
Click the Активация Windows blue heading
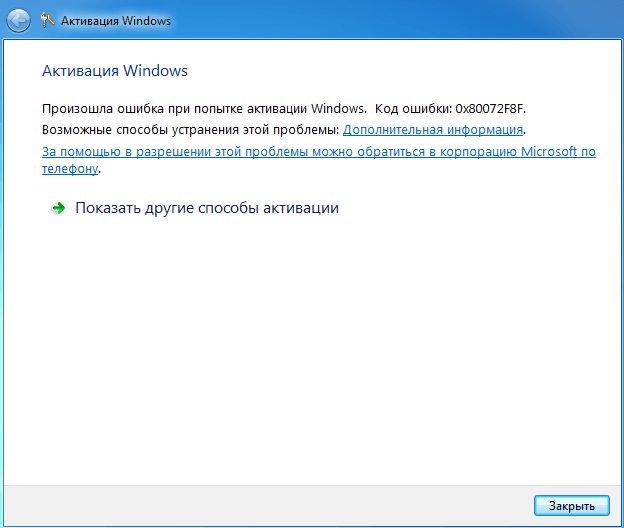[115, 71]
